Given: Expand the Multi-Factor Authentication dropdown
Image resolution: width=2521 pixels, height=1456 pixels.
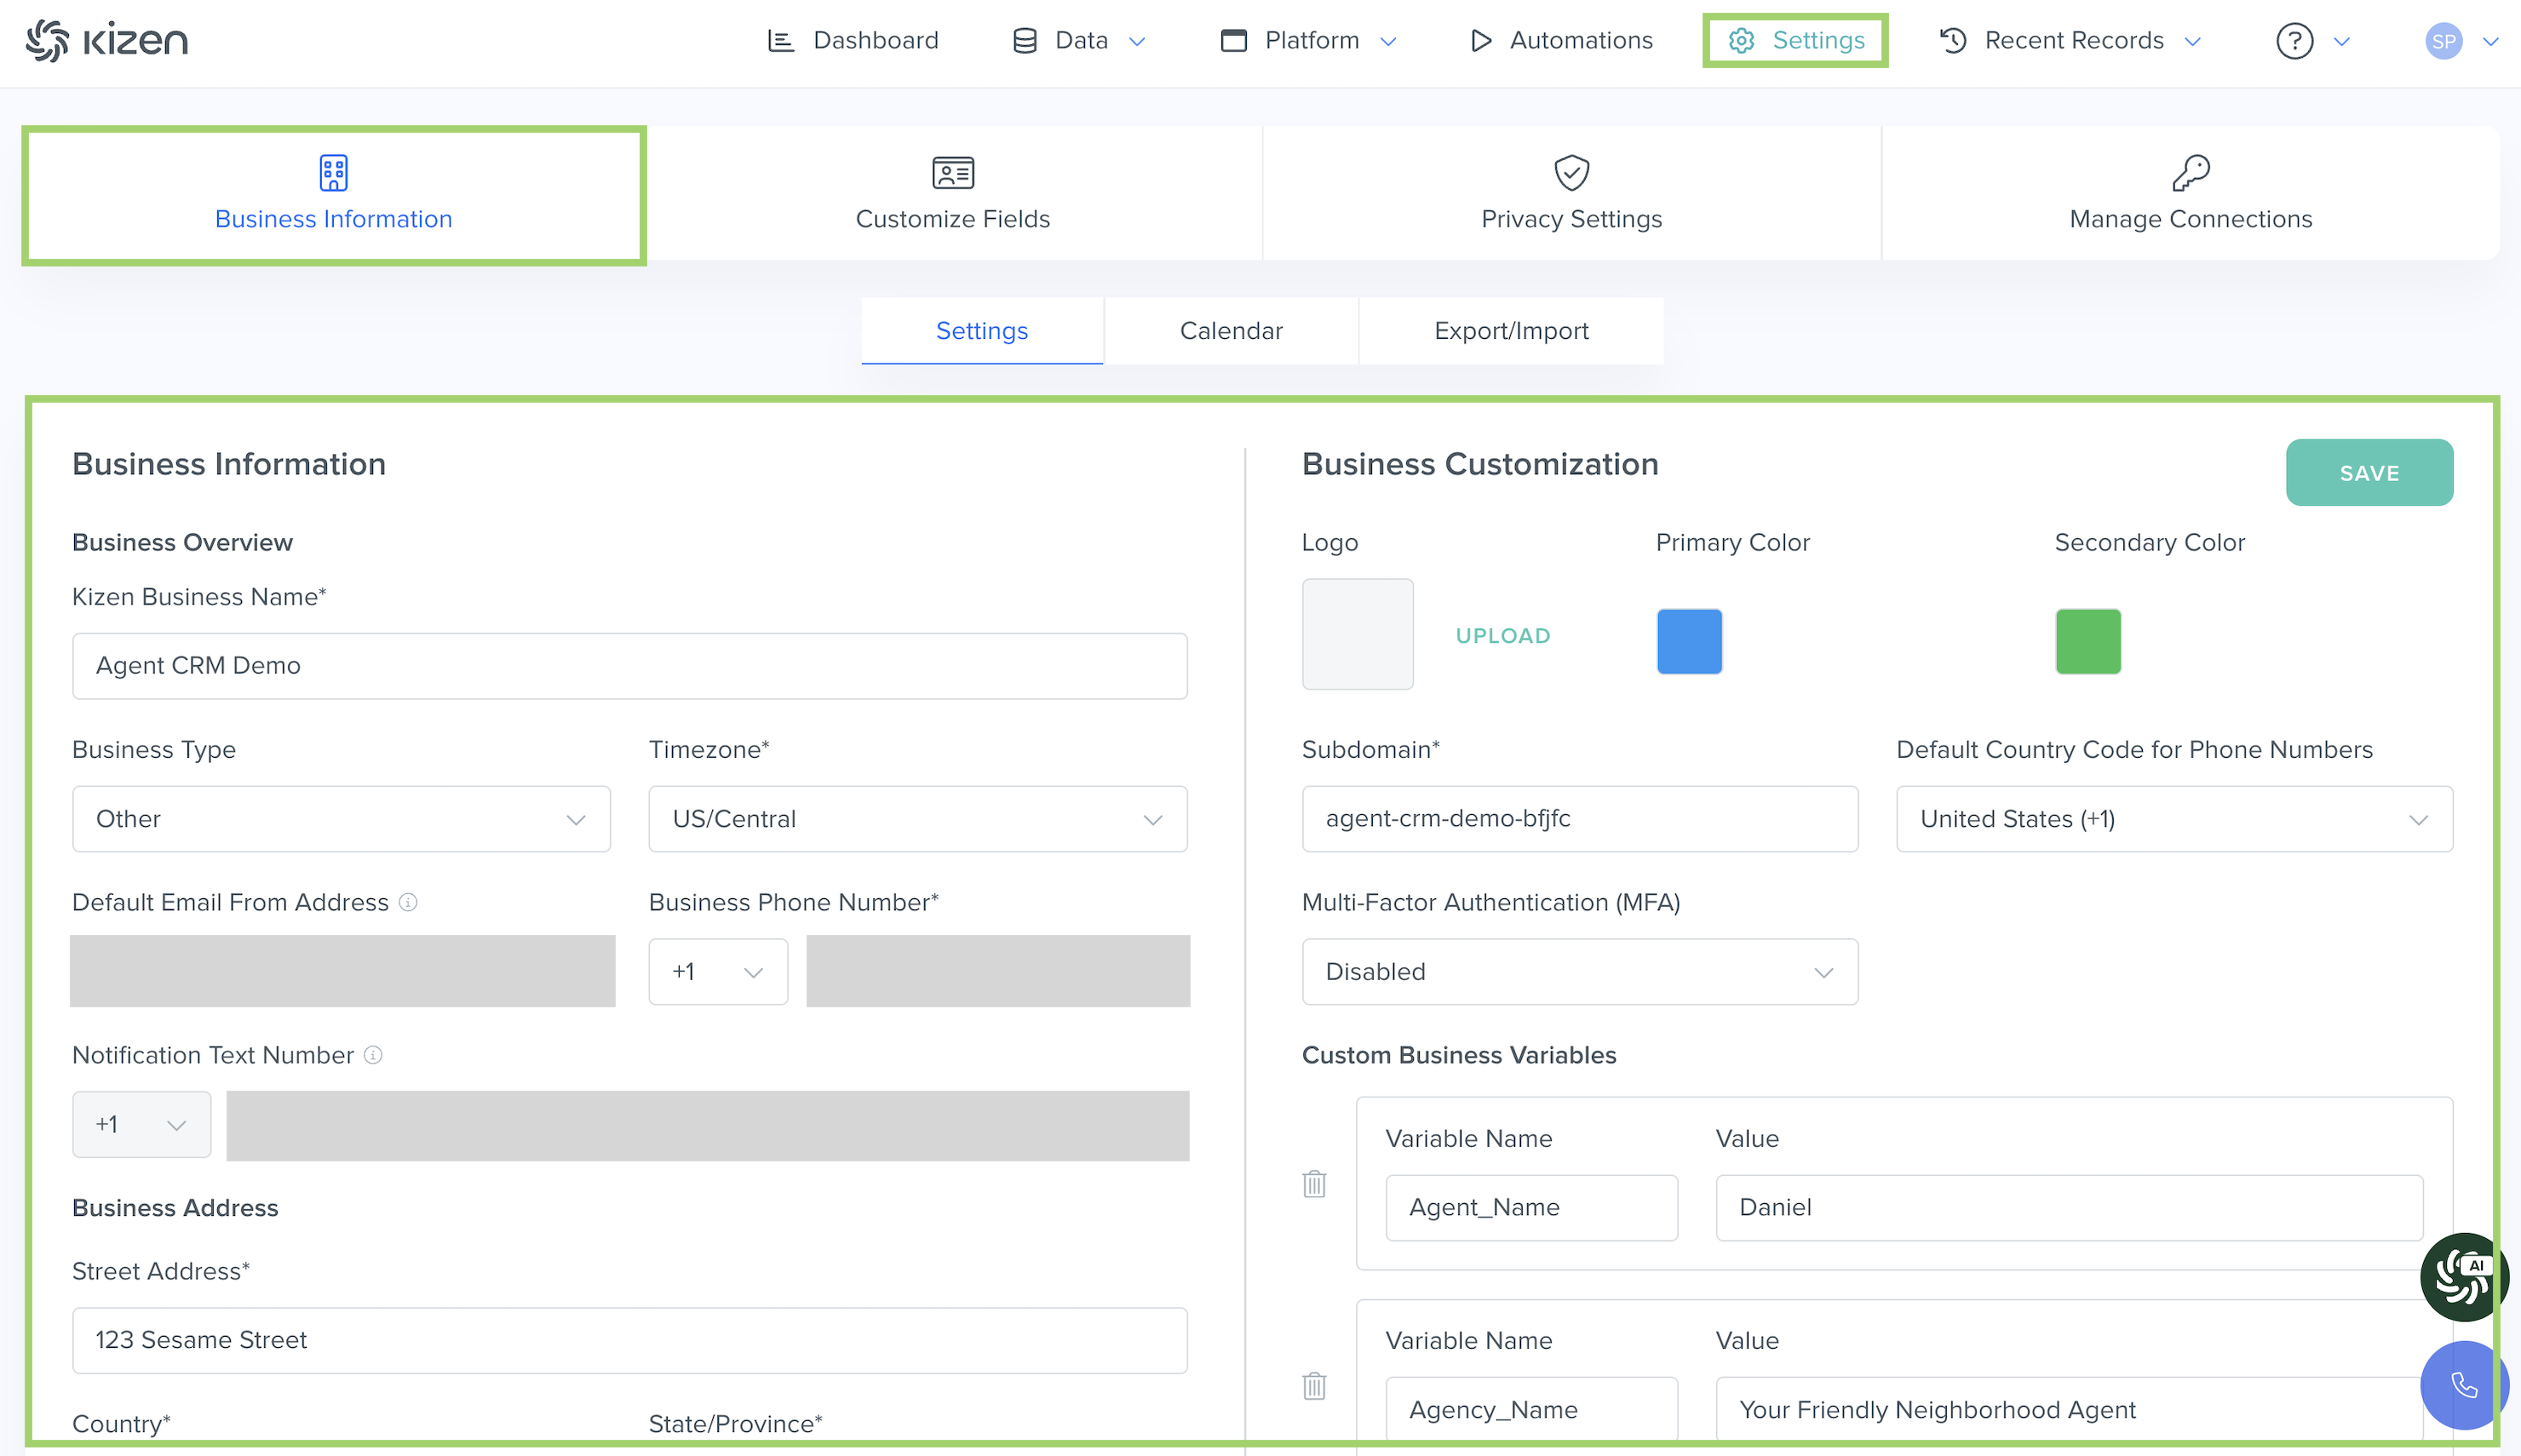Looking at the screenshot, I should [x=1579, y=972].
